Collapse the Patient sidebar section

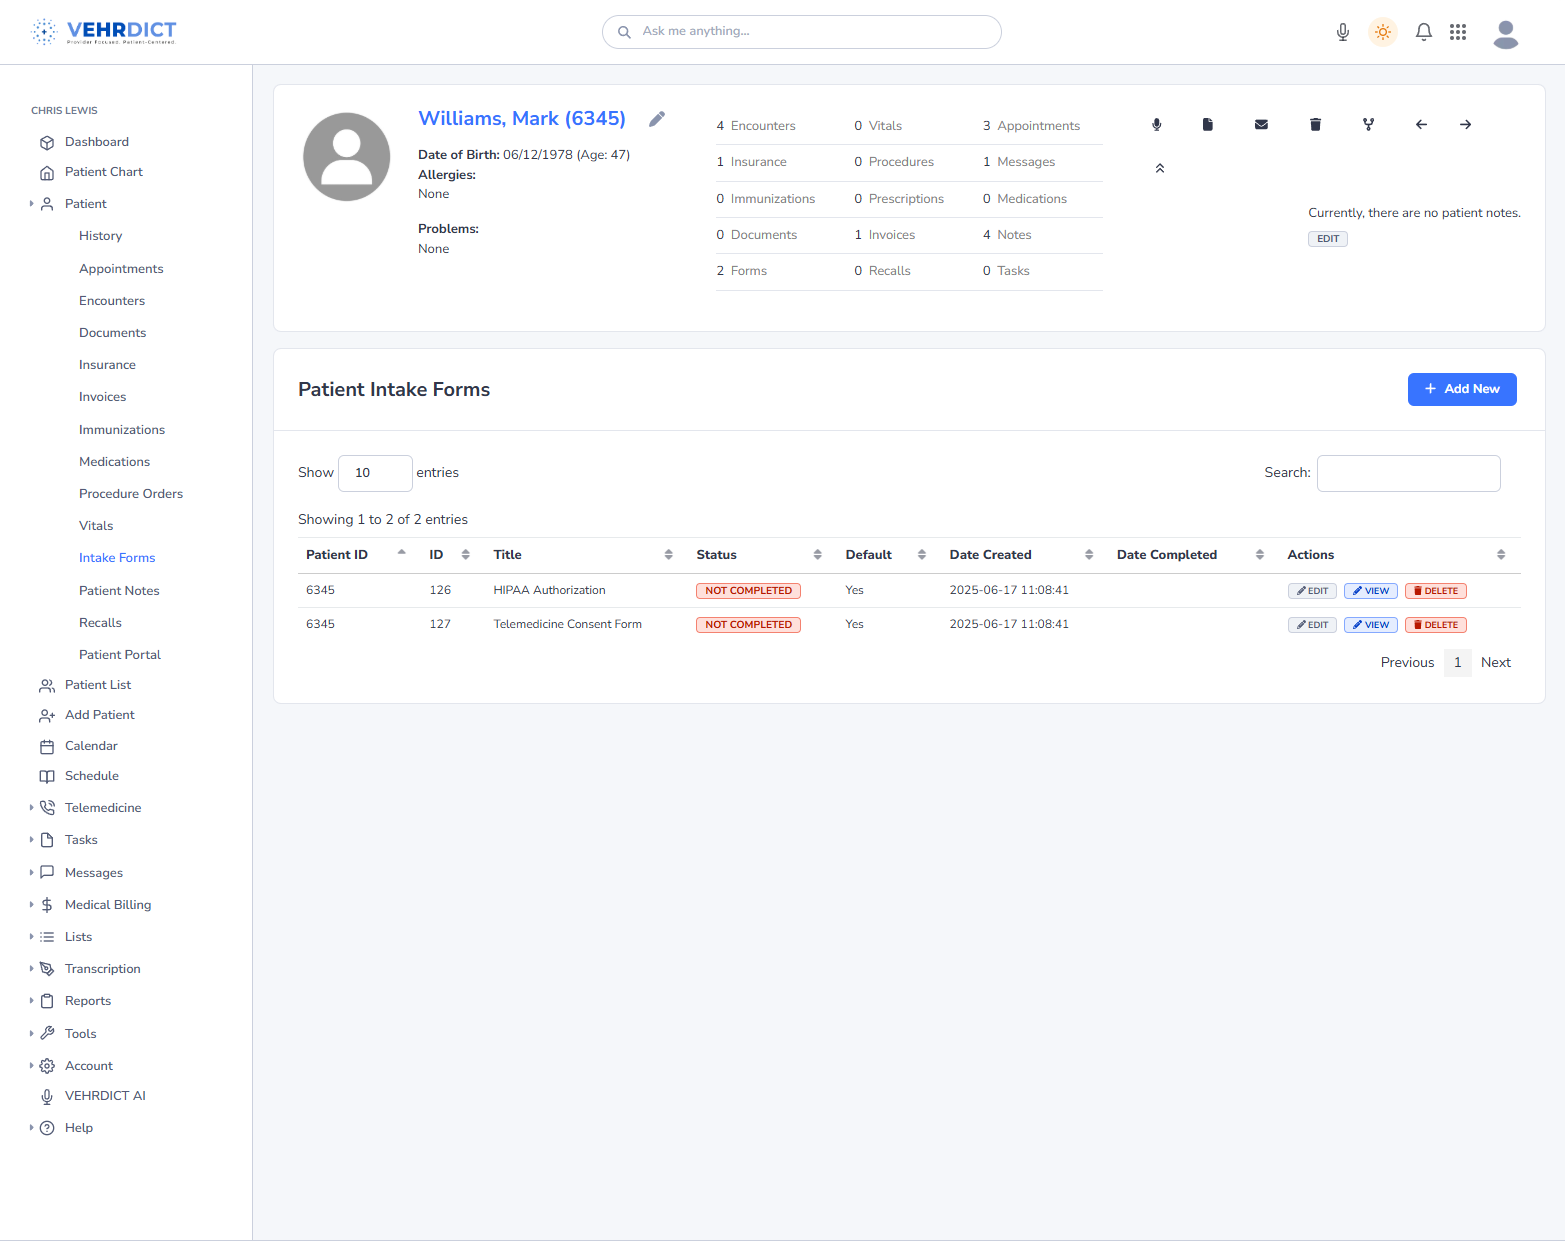86,204
